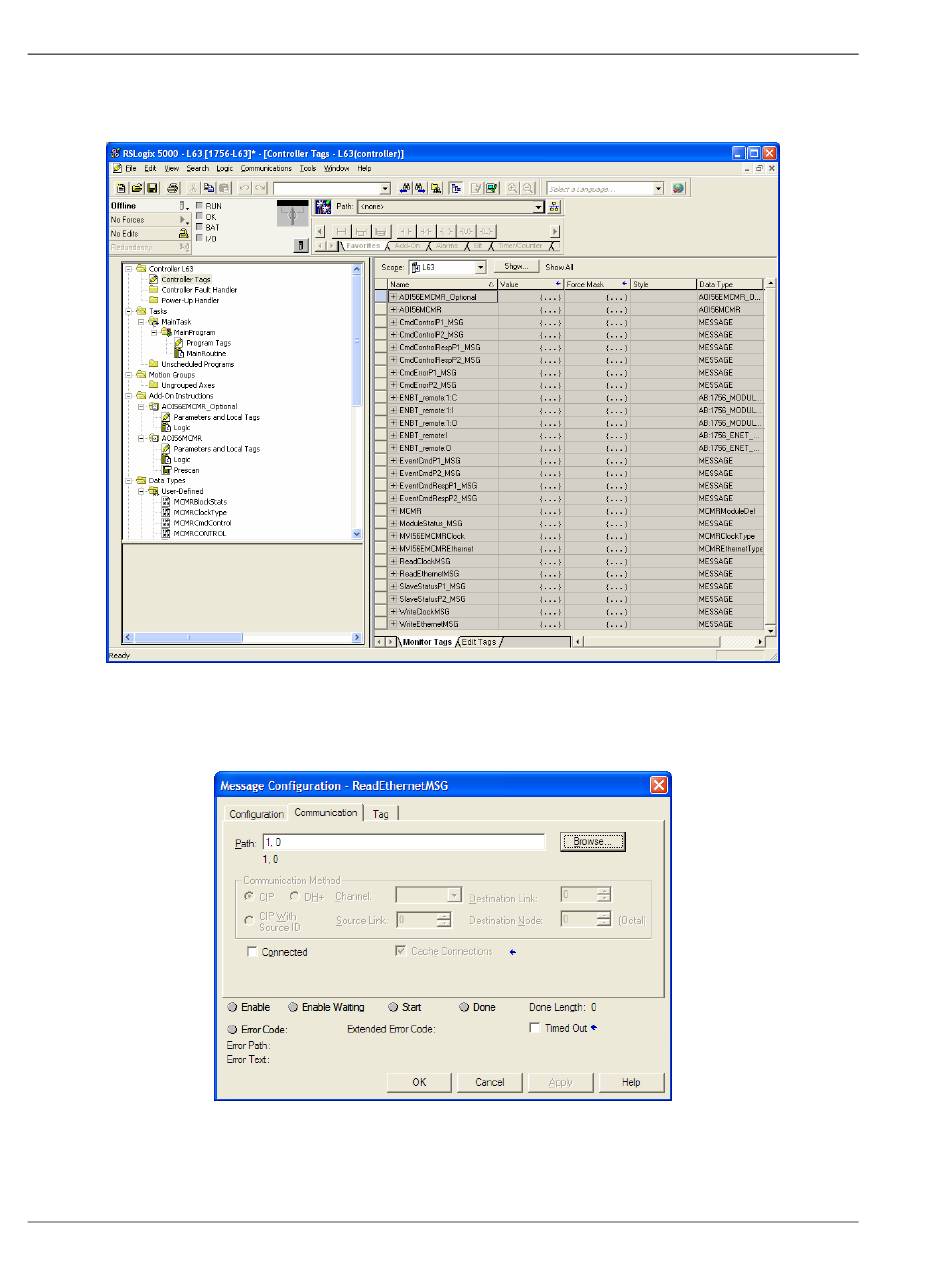Open the Logic menu
This screenshot has height=1267, width=950.
pyautogui.click(x=225, y=169)
